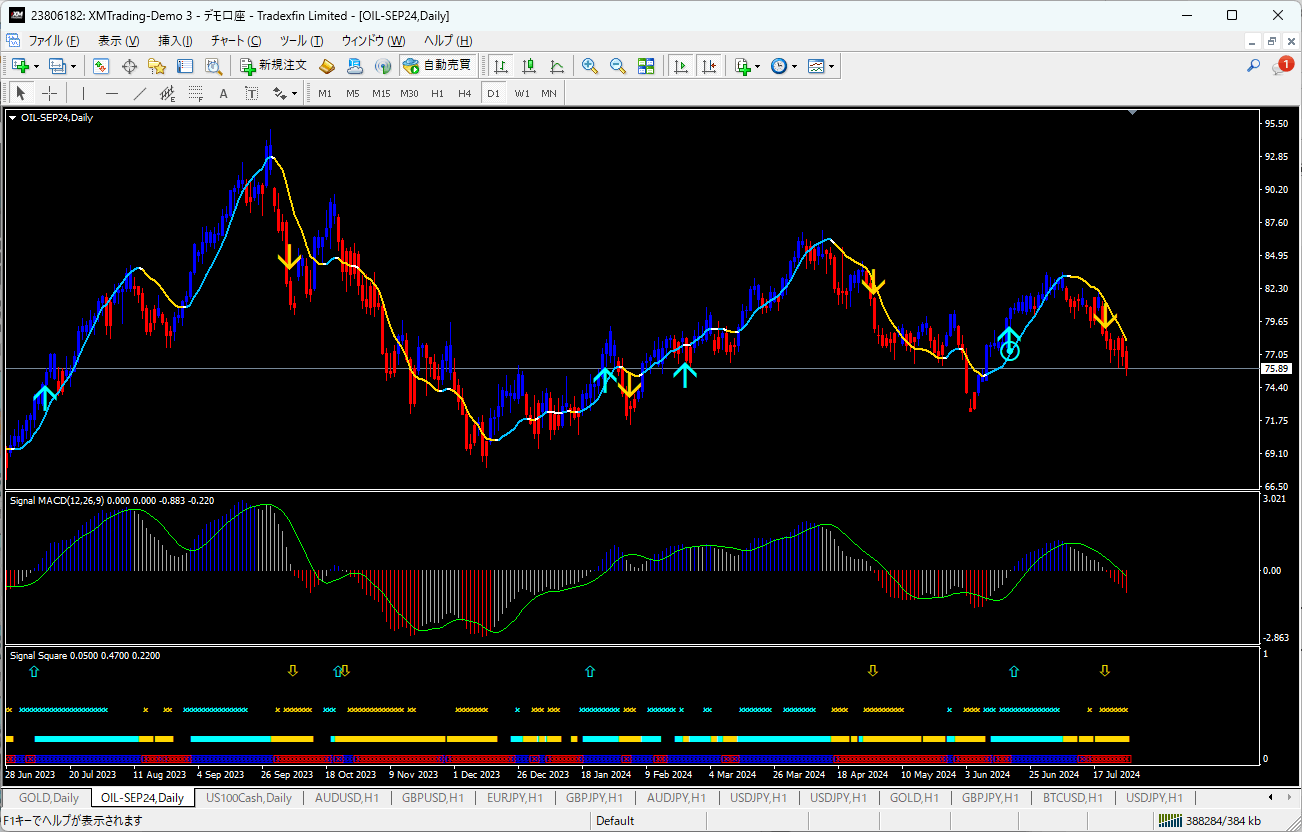Viewport: 1302px width, 832px height.
Task: Switch to the GOLD,Daily chart tab
Action: (49, 797)
